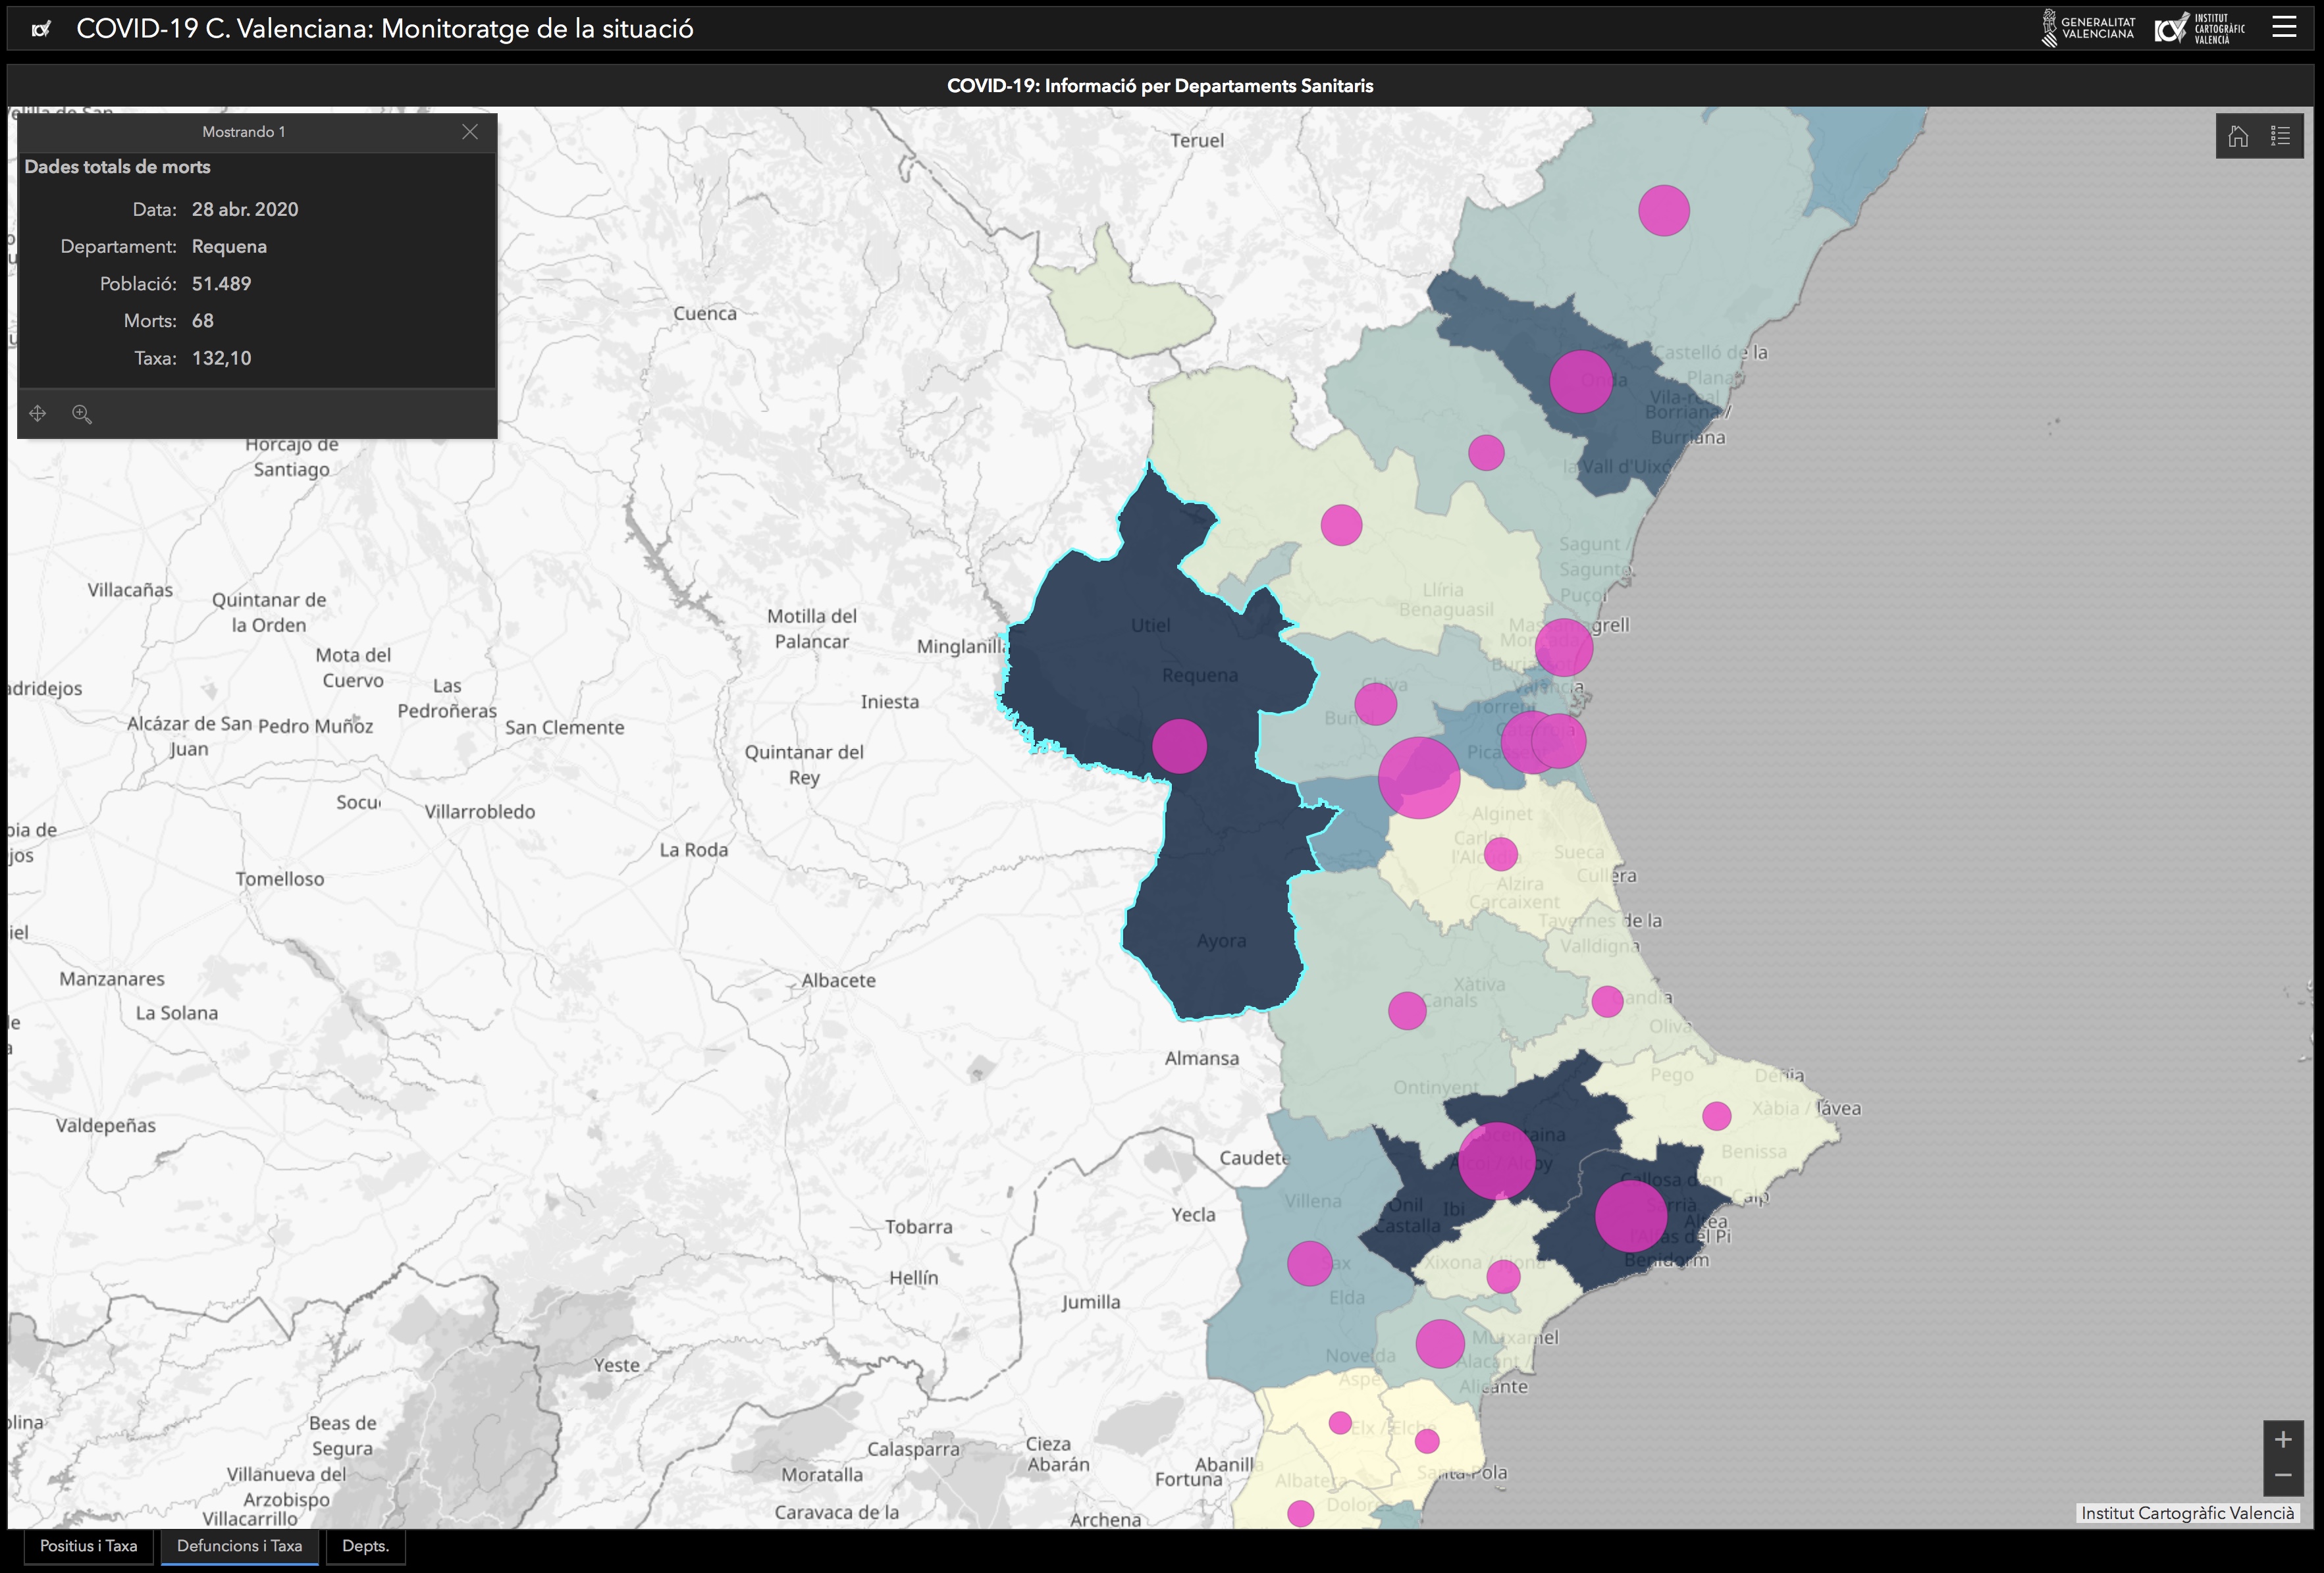The image size is (2324, 1573).
Task: Click the zoom-to magnifier icon in the popup
Action: (x=82, y=413)
